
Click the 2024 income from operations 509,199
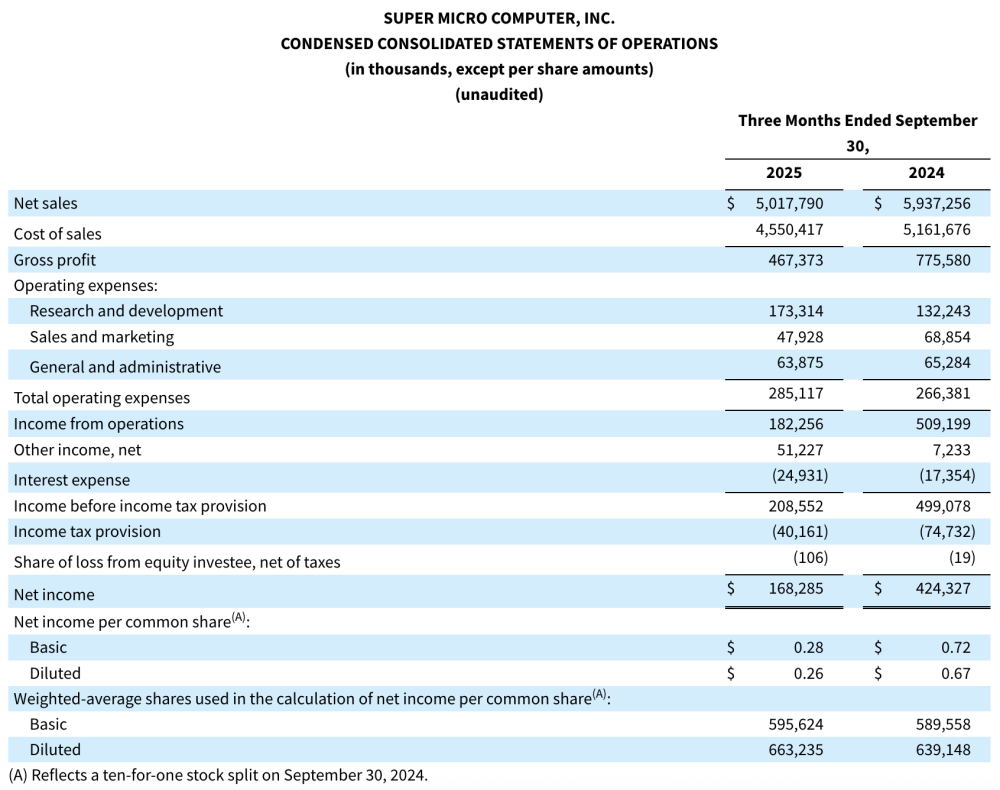[x=943, y=424]
